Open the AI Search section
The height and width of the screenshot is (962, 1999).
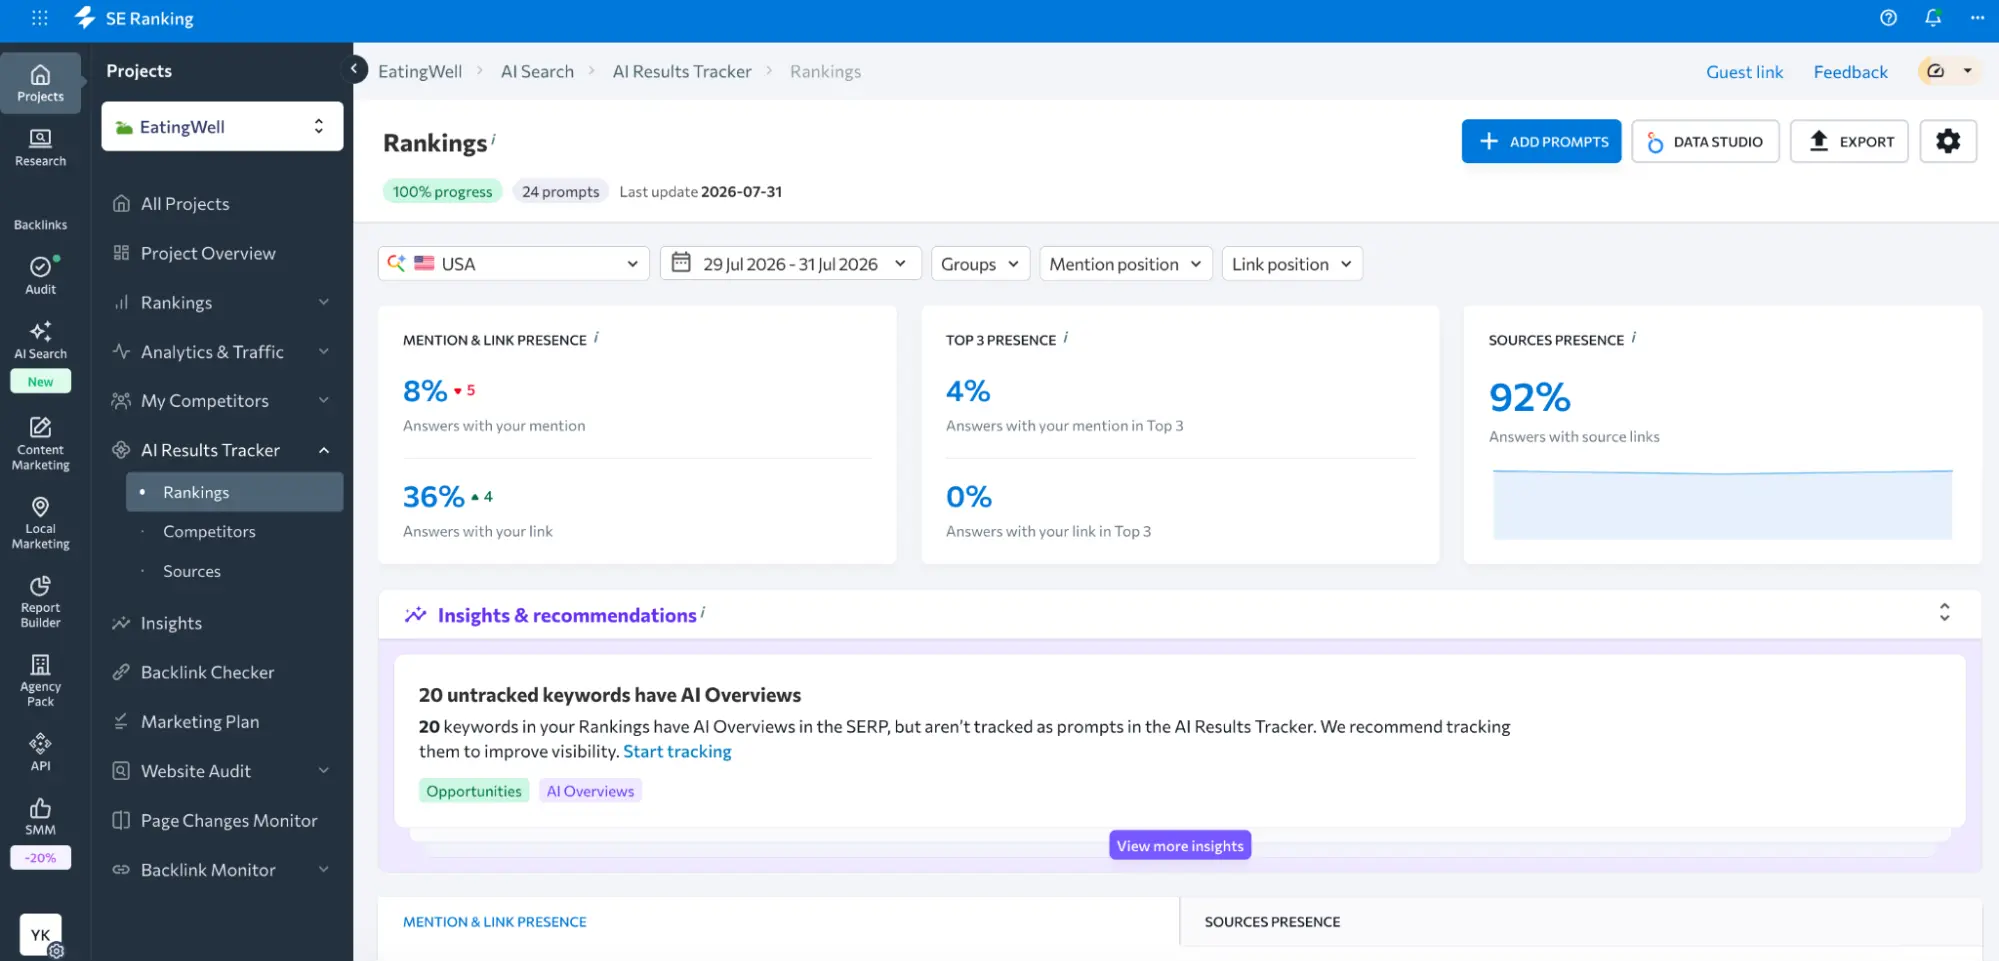(40, 341)
